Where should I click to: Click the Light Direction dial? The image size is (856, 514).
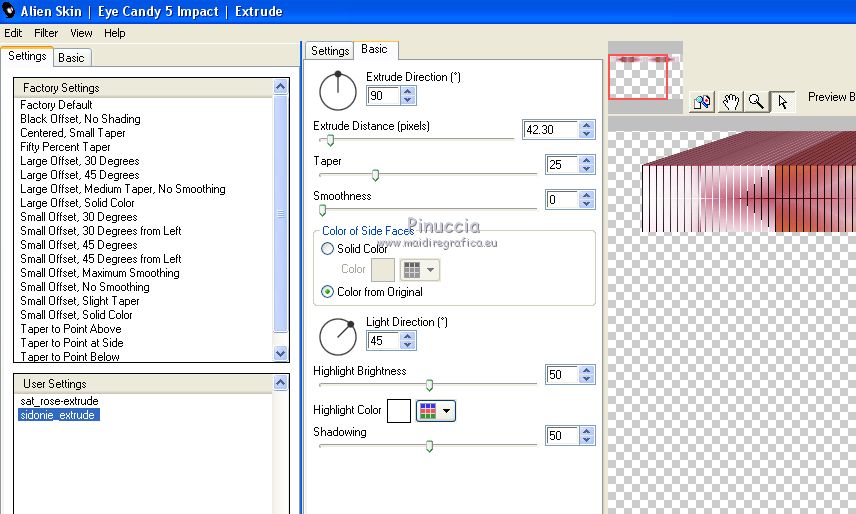pyautogui.click(x=337, y=337)
